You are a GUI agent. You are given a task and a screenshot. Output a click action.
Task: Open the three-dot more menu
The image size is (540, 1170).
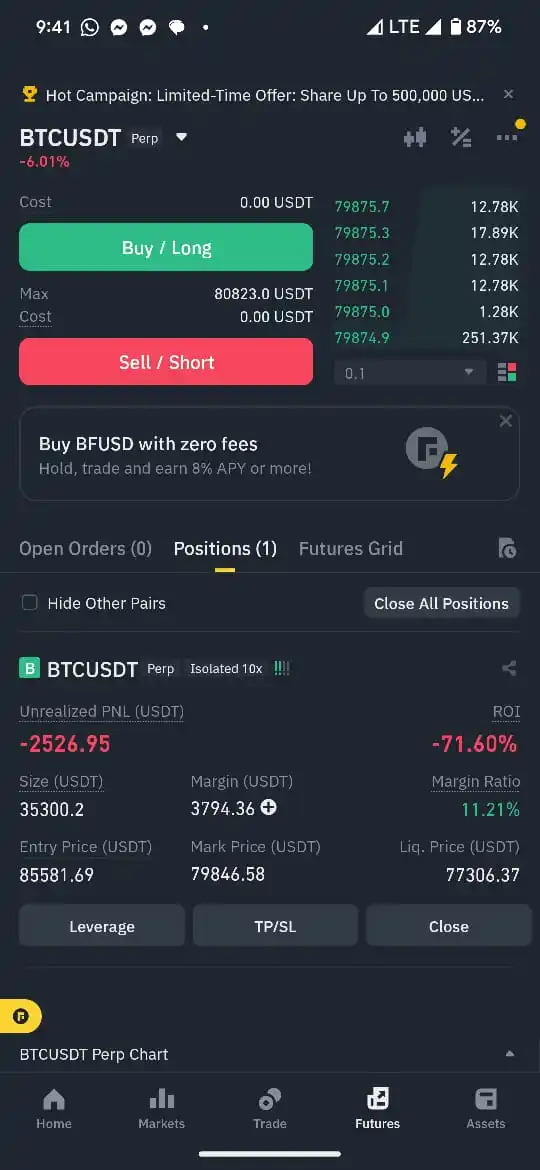[507, 137]
